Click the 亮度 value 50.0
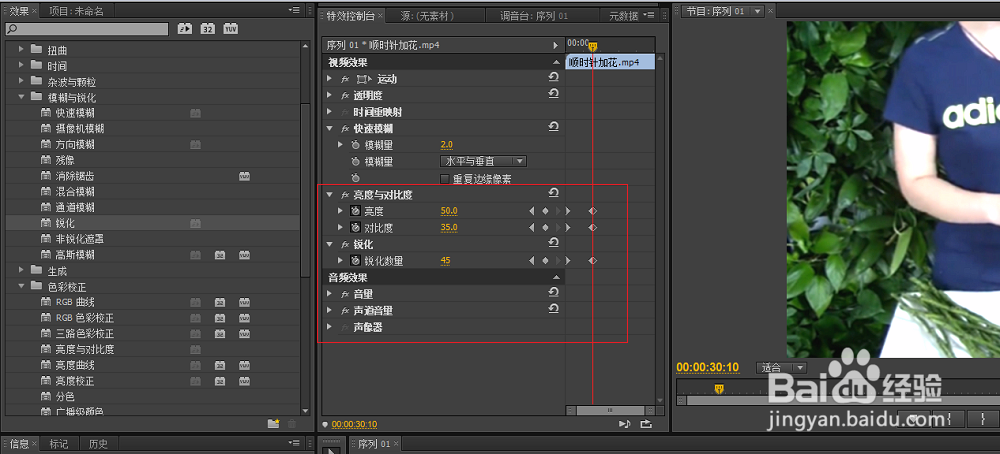This screenshot has width=1000, height=454. point(449,211)
